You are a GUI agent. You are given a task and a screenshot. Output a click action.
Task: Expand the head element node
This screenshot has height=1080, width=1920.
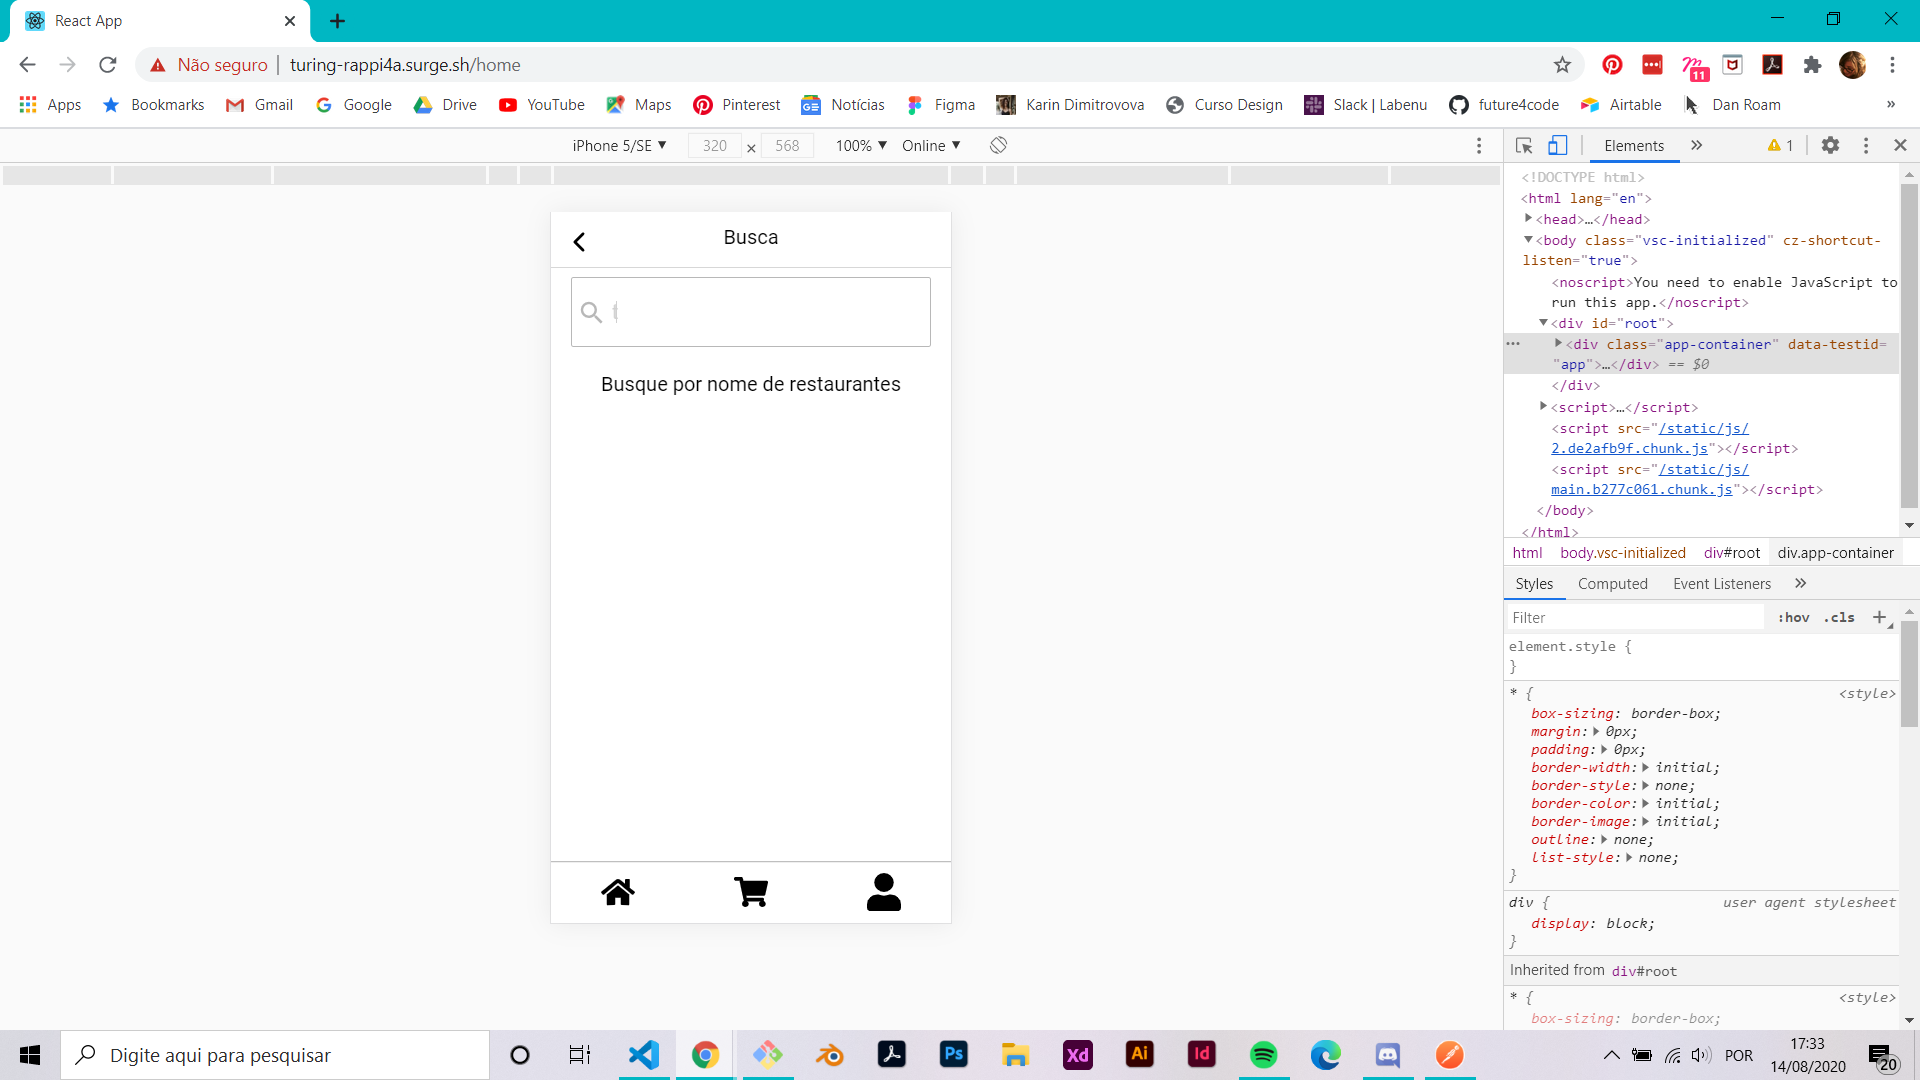coord(1529,219)
